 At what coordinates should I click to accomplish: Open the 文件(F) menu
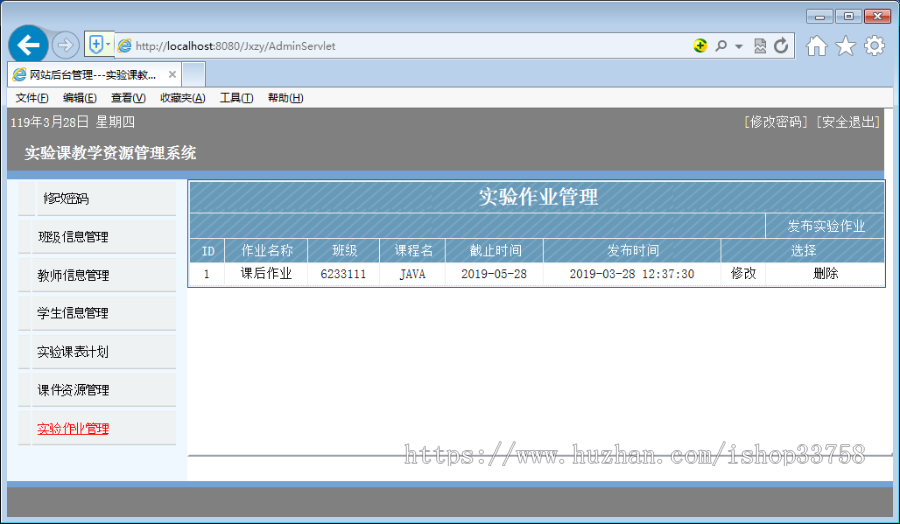[32, 98]
